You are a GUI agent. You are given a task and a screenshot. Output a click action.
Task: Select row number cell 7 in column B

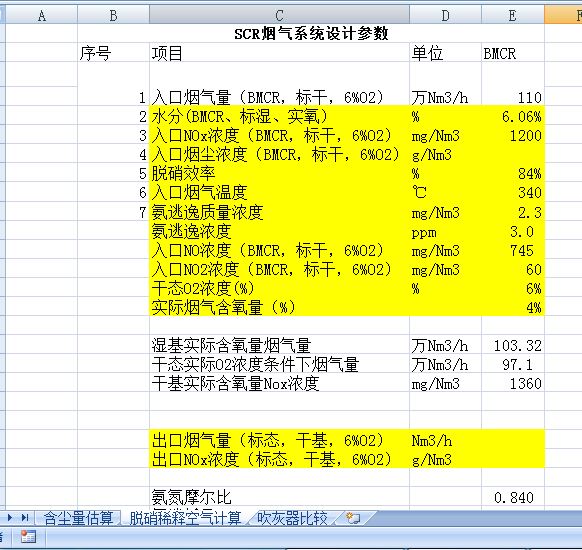114,212
